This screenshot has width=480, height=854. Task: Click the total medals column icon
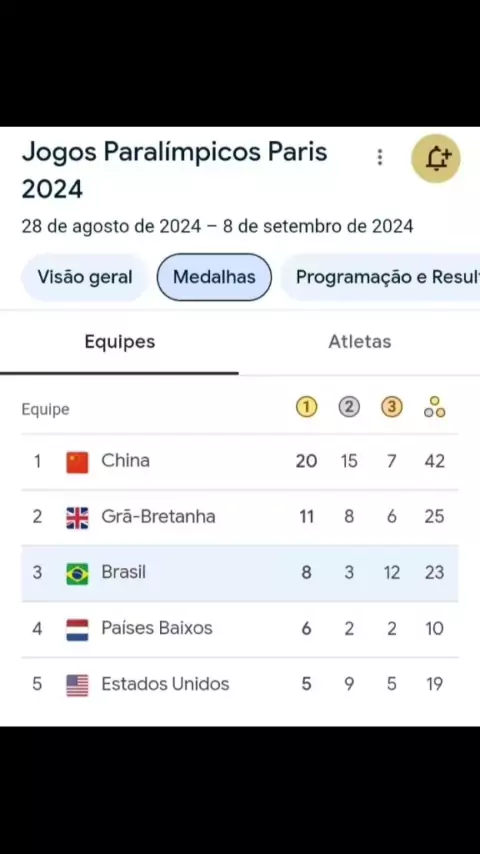click(434, 407)
